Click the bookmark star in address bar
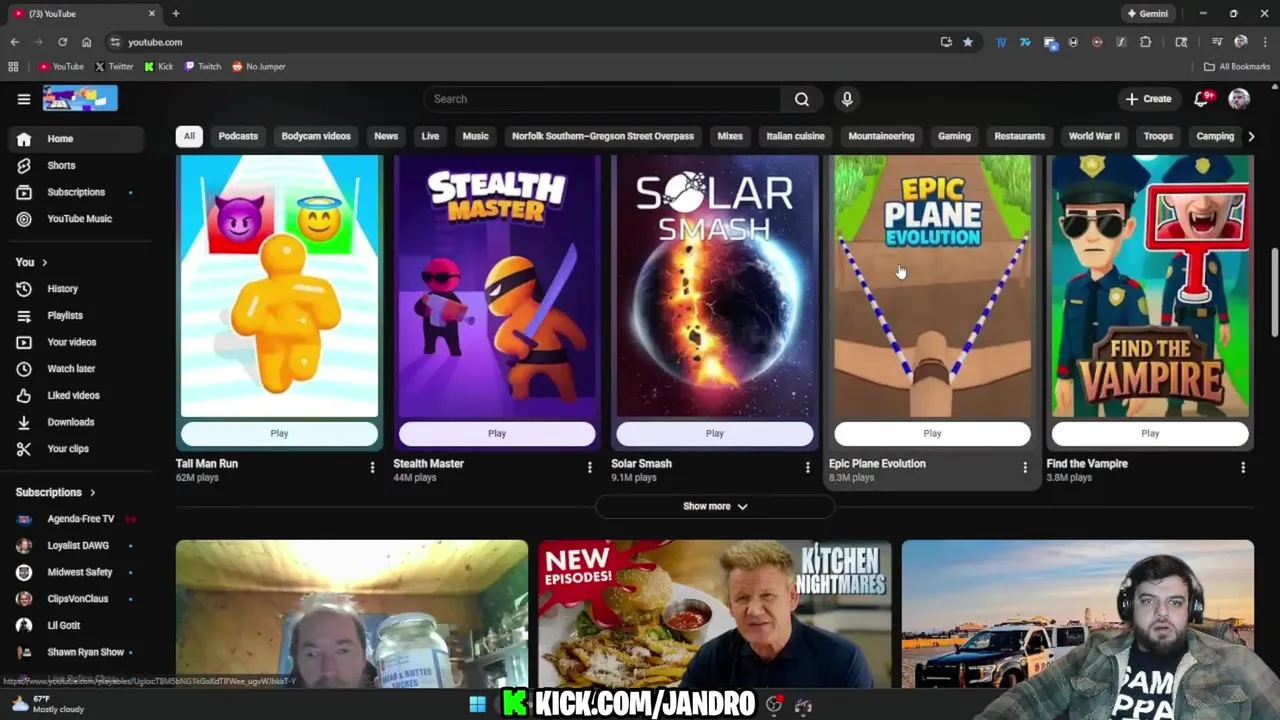 pos(968,42)
